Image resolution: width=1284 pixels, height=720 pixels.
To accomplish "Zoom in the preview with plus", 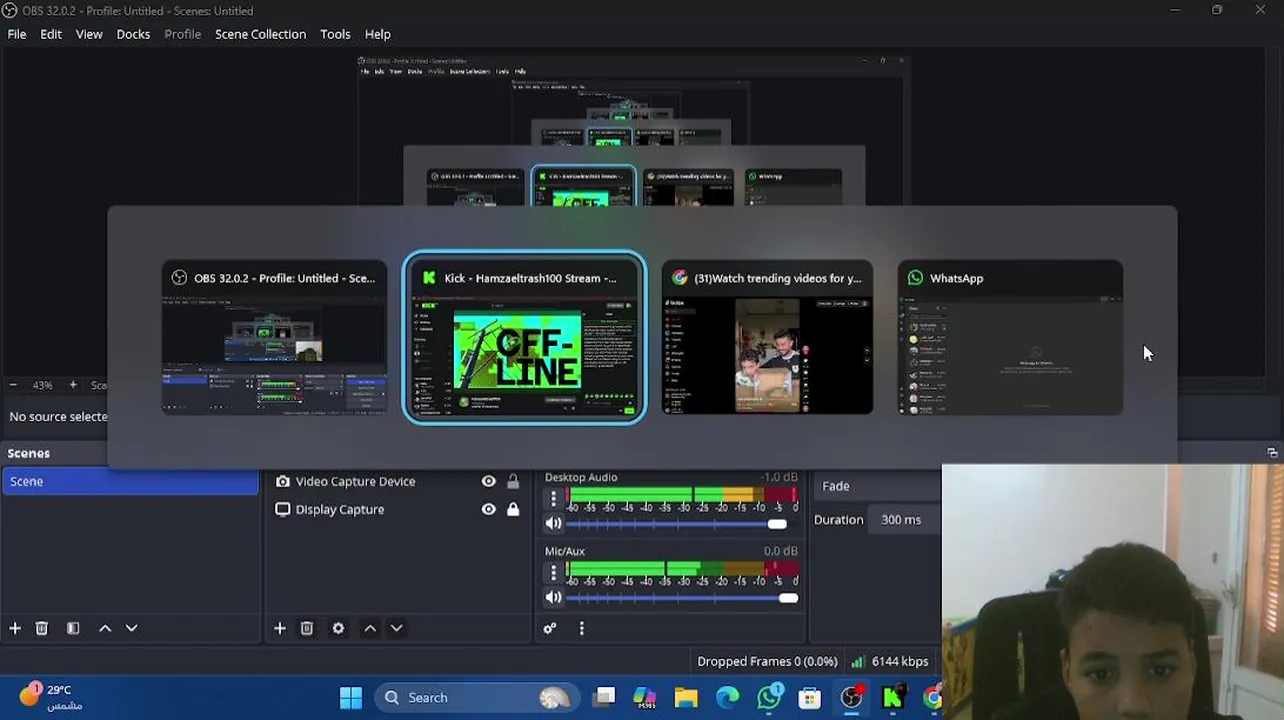I will (x=72, y=385).
